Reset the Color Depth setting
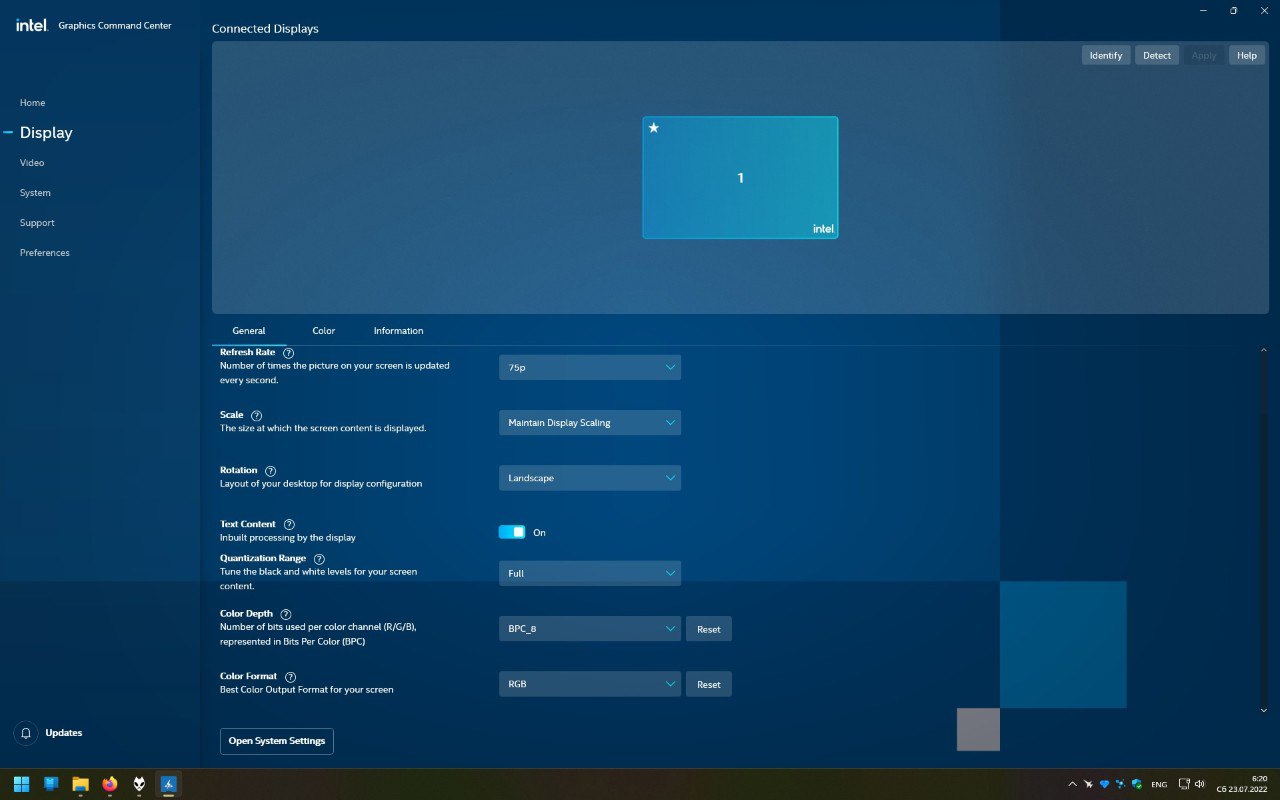The width and height of the screenshot is (1280, 800). click(709, 629)
